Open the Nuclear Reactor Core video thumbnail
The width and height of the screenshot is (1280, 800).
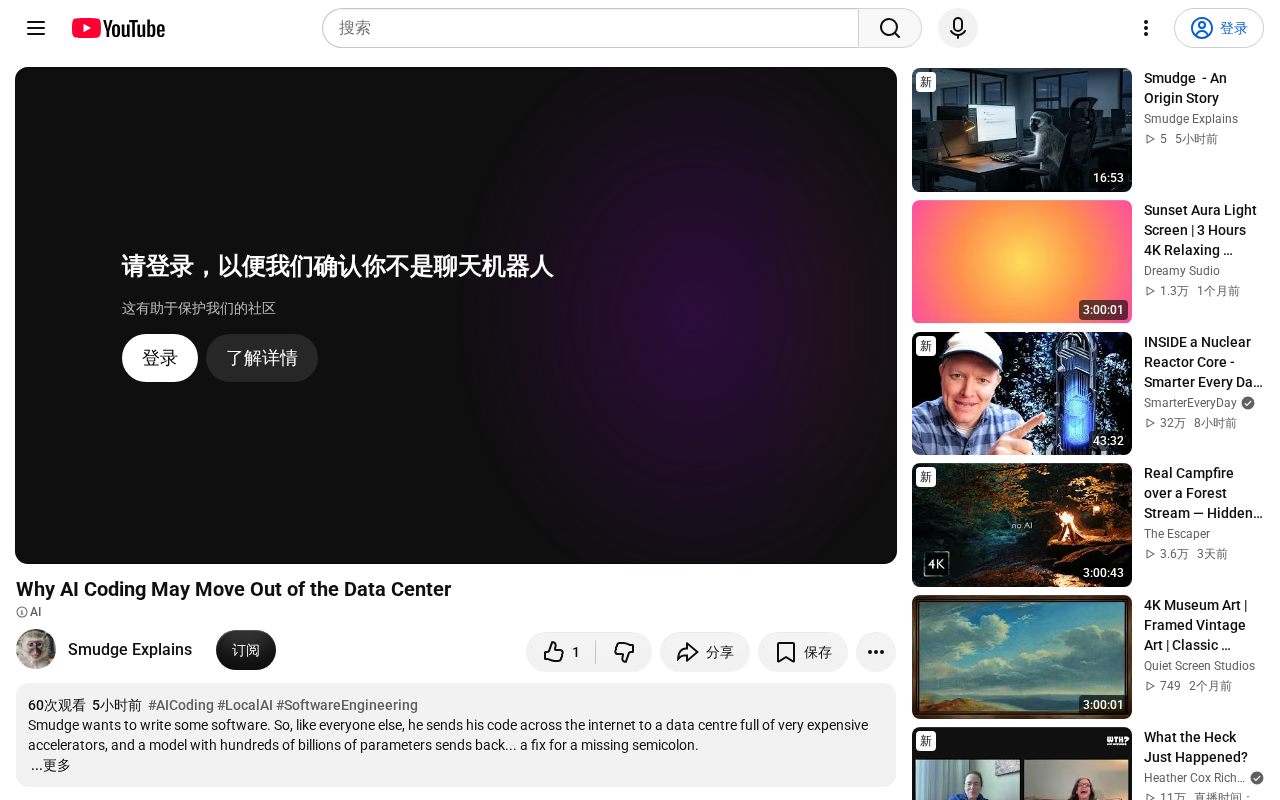point(1022,394)
